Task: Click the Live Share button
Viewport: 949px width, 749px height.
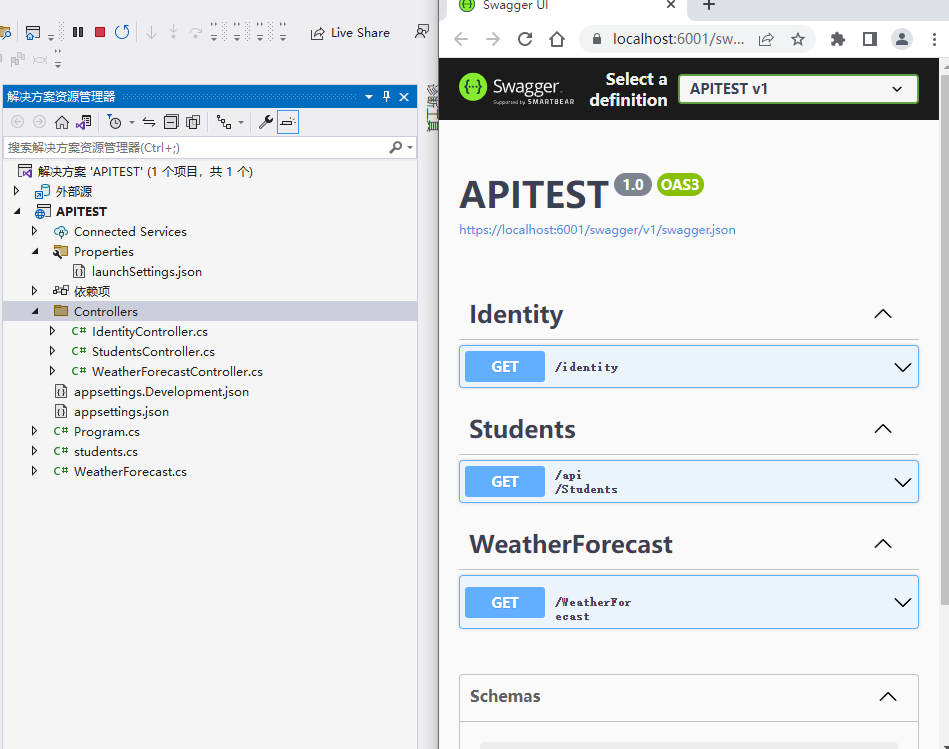Action: pyautogui.click(x=349, y=33)
